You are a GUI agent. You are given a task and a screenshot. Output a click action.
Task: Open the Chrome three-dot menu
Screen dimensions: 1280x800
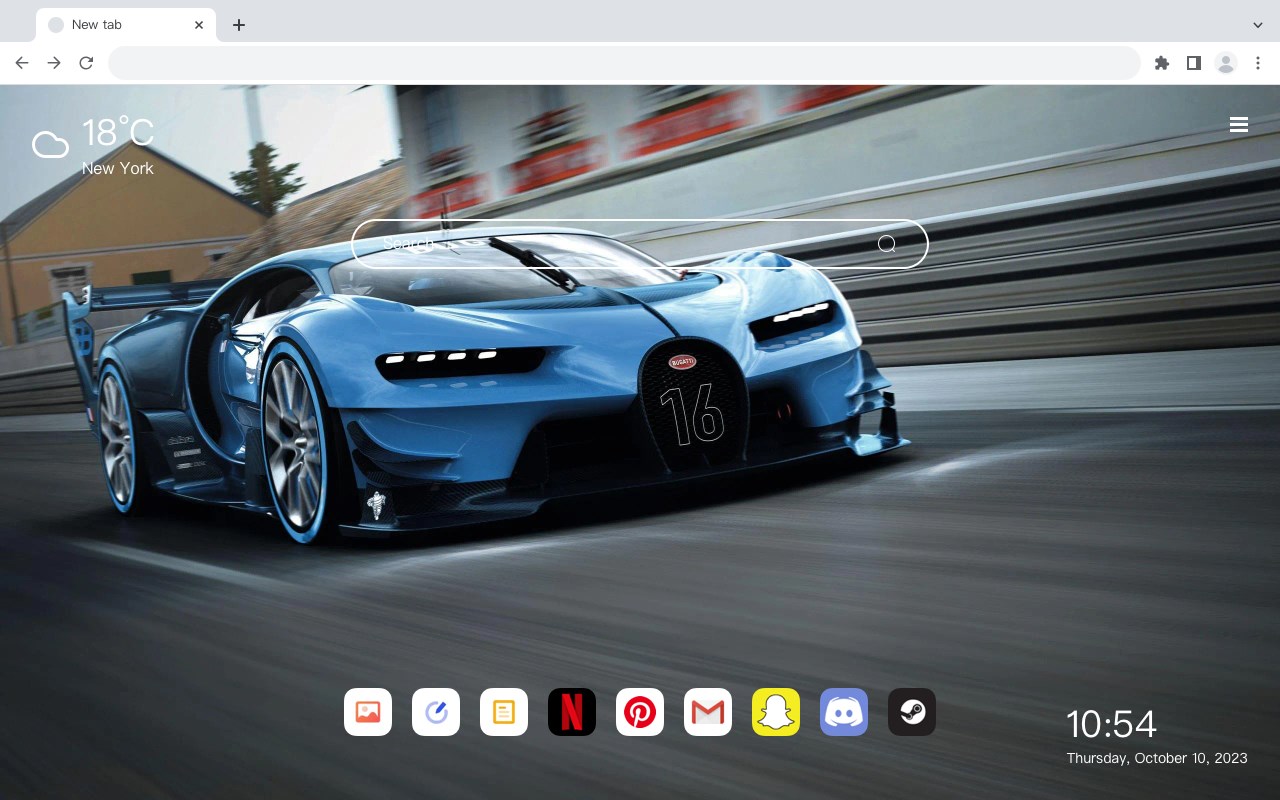1258,63
